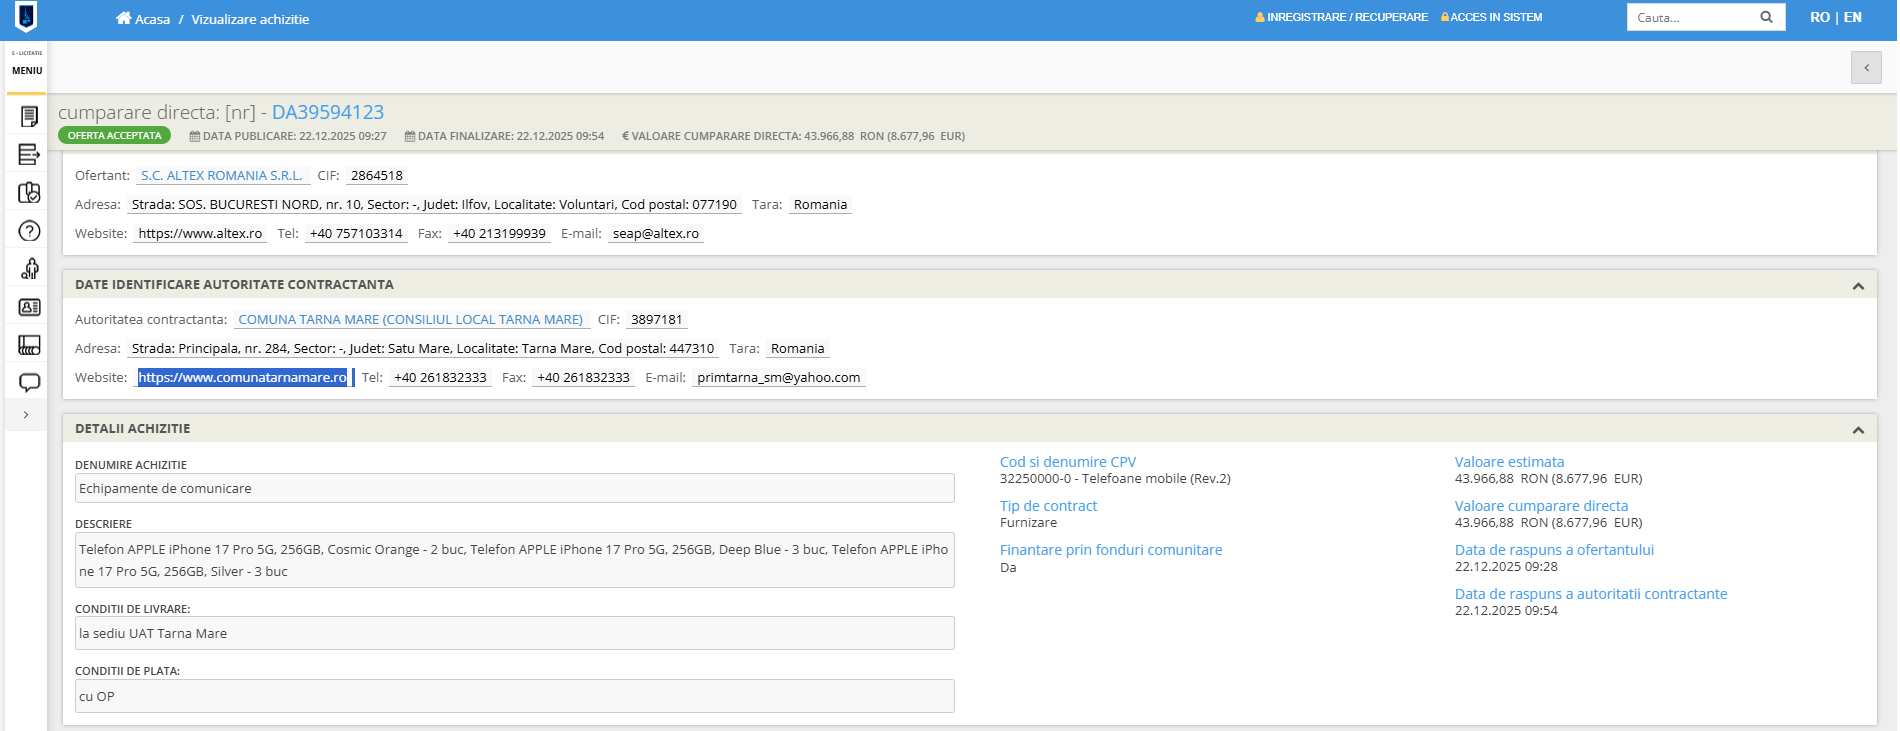This screenshot has height=731, width=1900.
Task: Click the search magnifier icon
Action: coord(1766,17)
